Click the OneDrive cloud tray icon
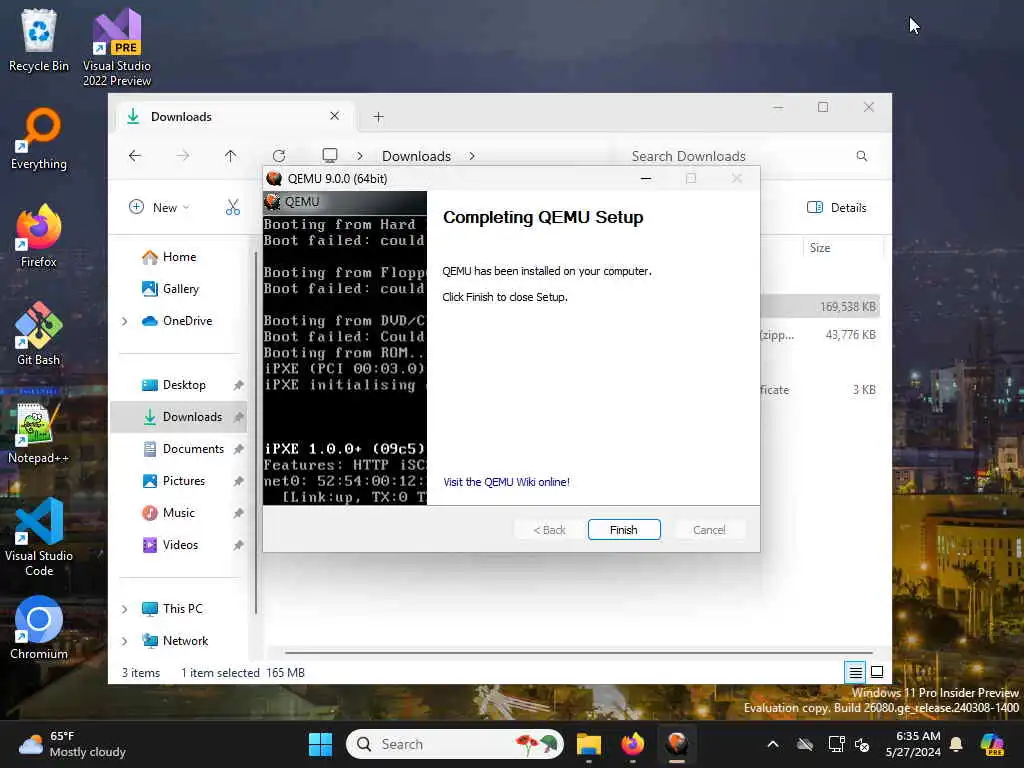1024x768 pixels. pyautogui.click(x=805, y=744)
